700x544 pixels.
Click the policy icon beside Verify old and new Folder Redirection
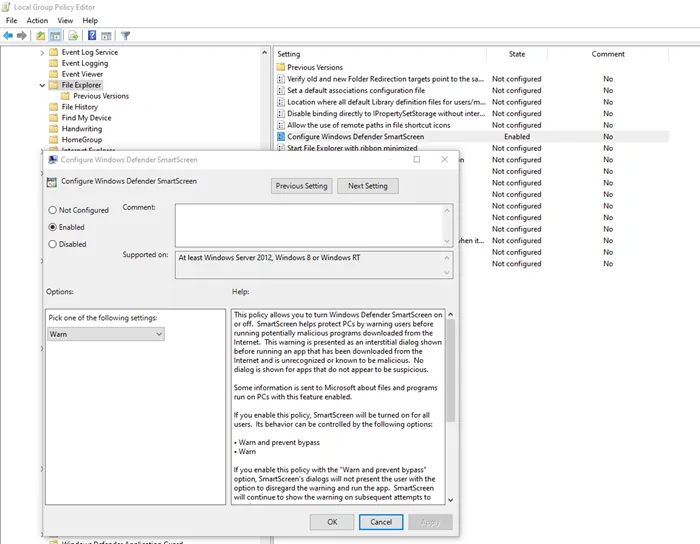tap(281, 79)
